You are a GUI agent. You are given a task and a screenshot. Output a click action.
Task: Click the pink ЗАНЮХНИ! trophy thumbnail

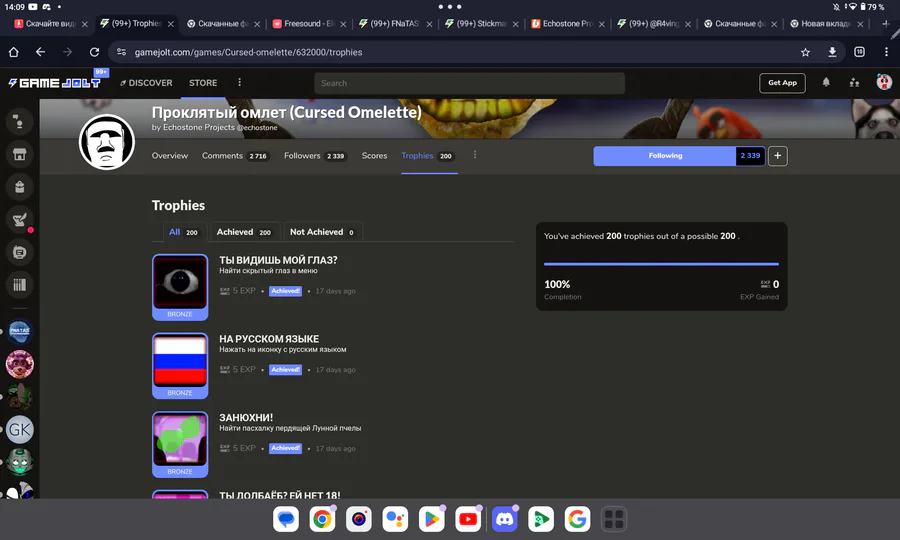[180, 440]
